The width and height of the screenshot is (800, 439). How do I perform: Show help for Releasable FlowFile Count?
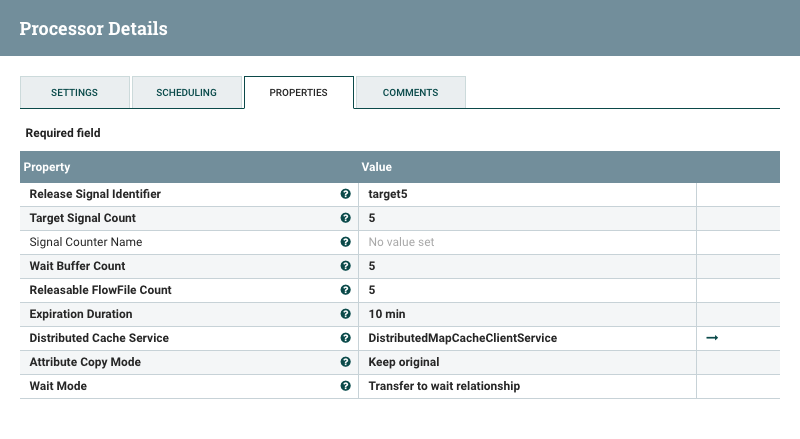pos(345,290)
